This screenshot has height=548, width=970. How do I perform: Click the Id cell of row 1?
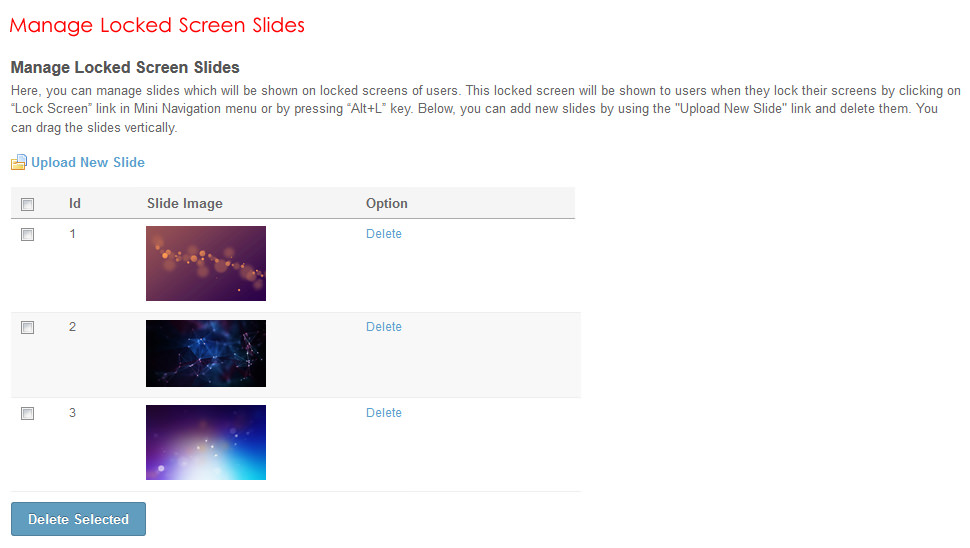(x=73, y=233)
